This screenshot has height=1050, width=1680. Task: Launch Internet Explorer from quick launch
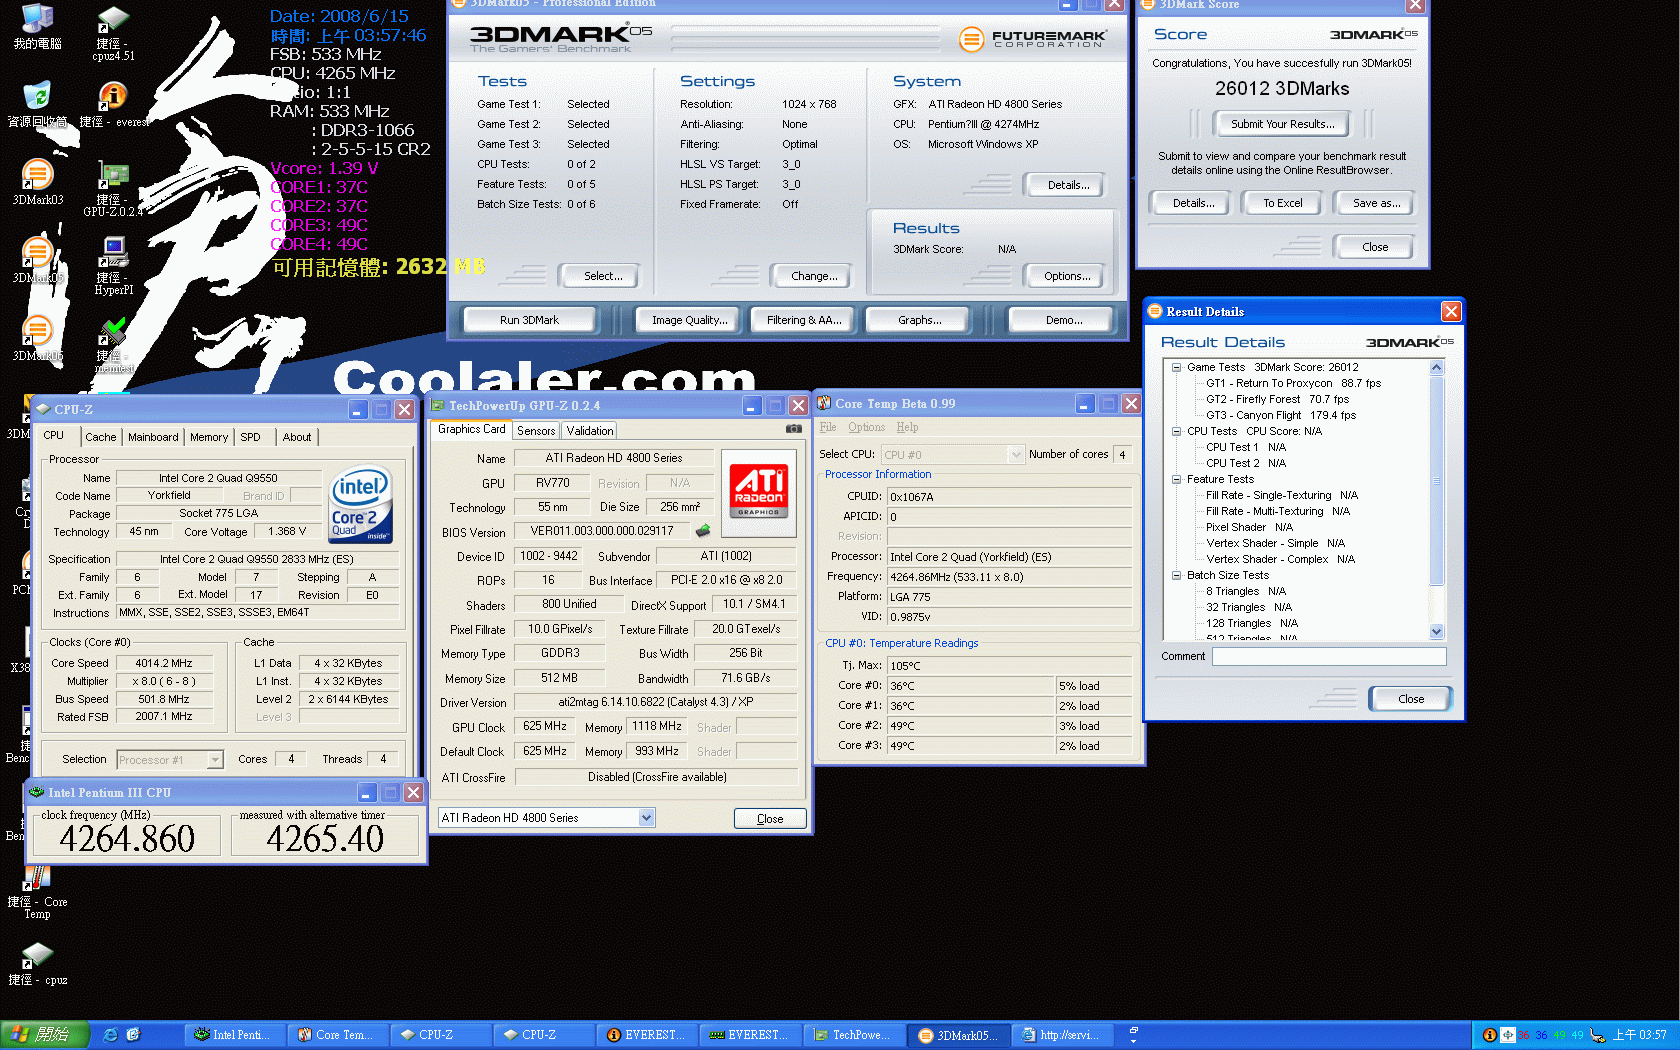pos(110,1035)
